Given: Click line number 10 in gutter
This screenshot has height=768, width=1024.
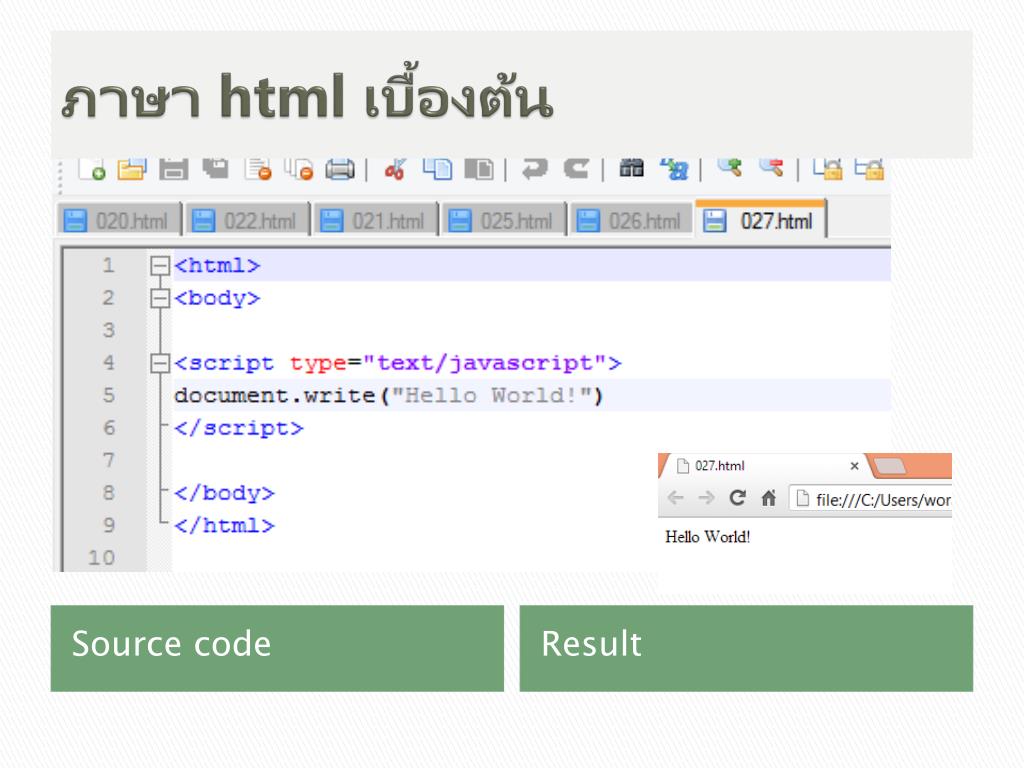Looking at the screenshot, I should click(x=102, y=558).
